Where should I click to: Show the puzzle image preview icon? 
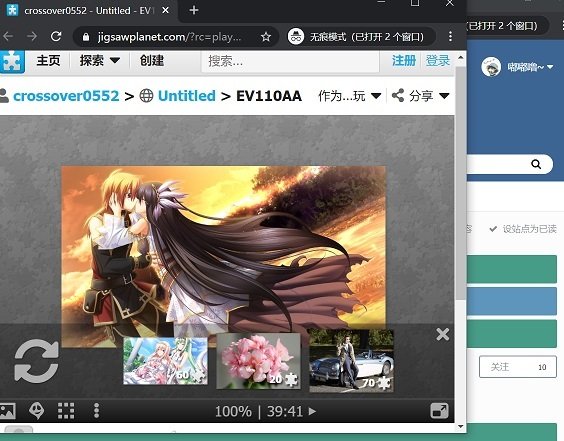tap(7, 411)
